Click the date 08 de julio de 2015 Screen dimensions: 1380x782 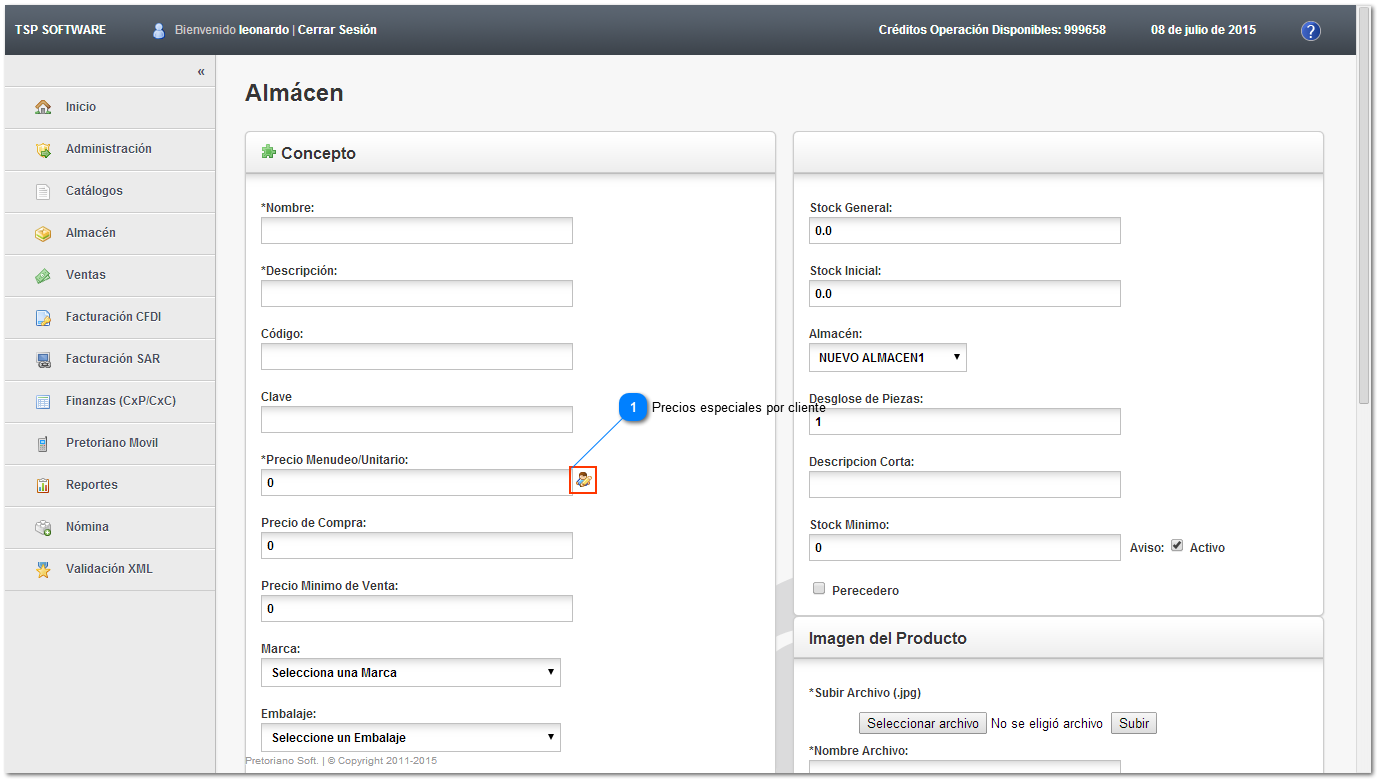click(x=1203, y=30)
